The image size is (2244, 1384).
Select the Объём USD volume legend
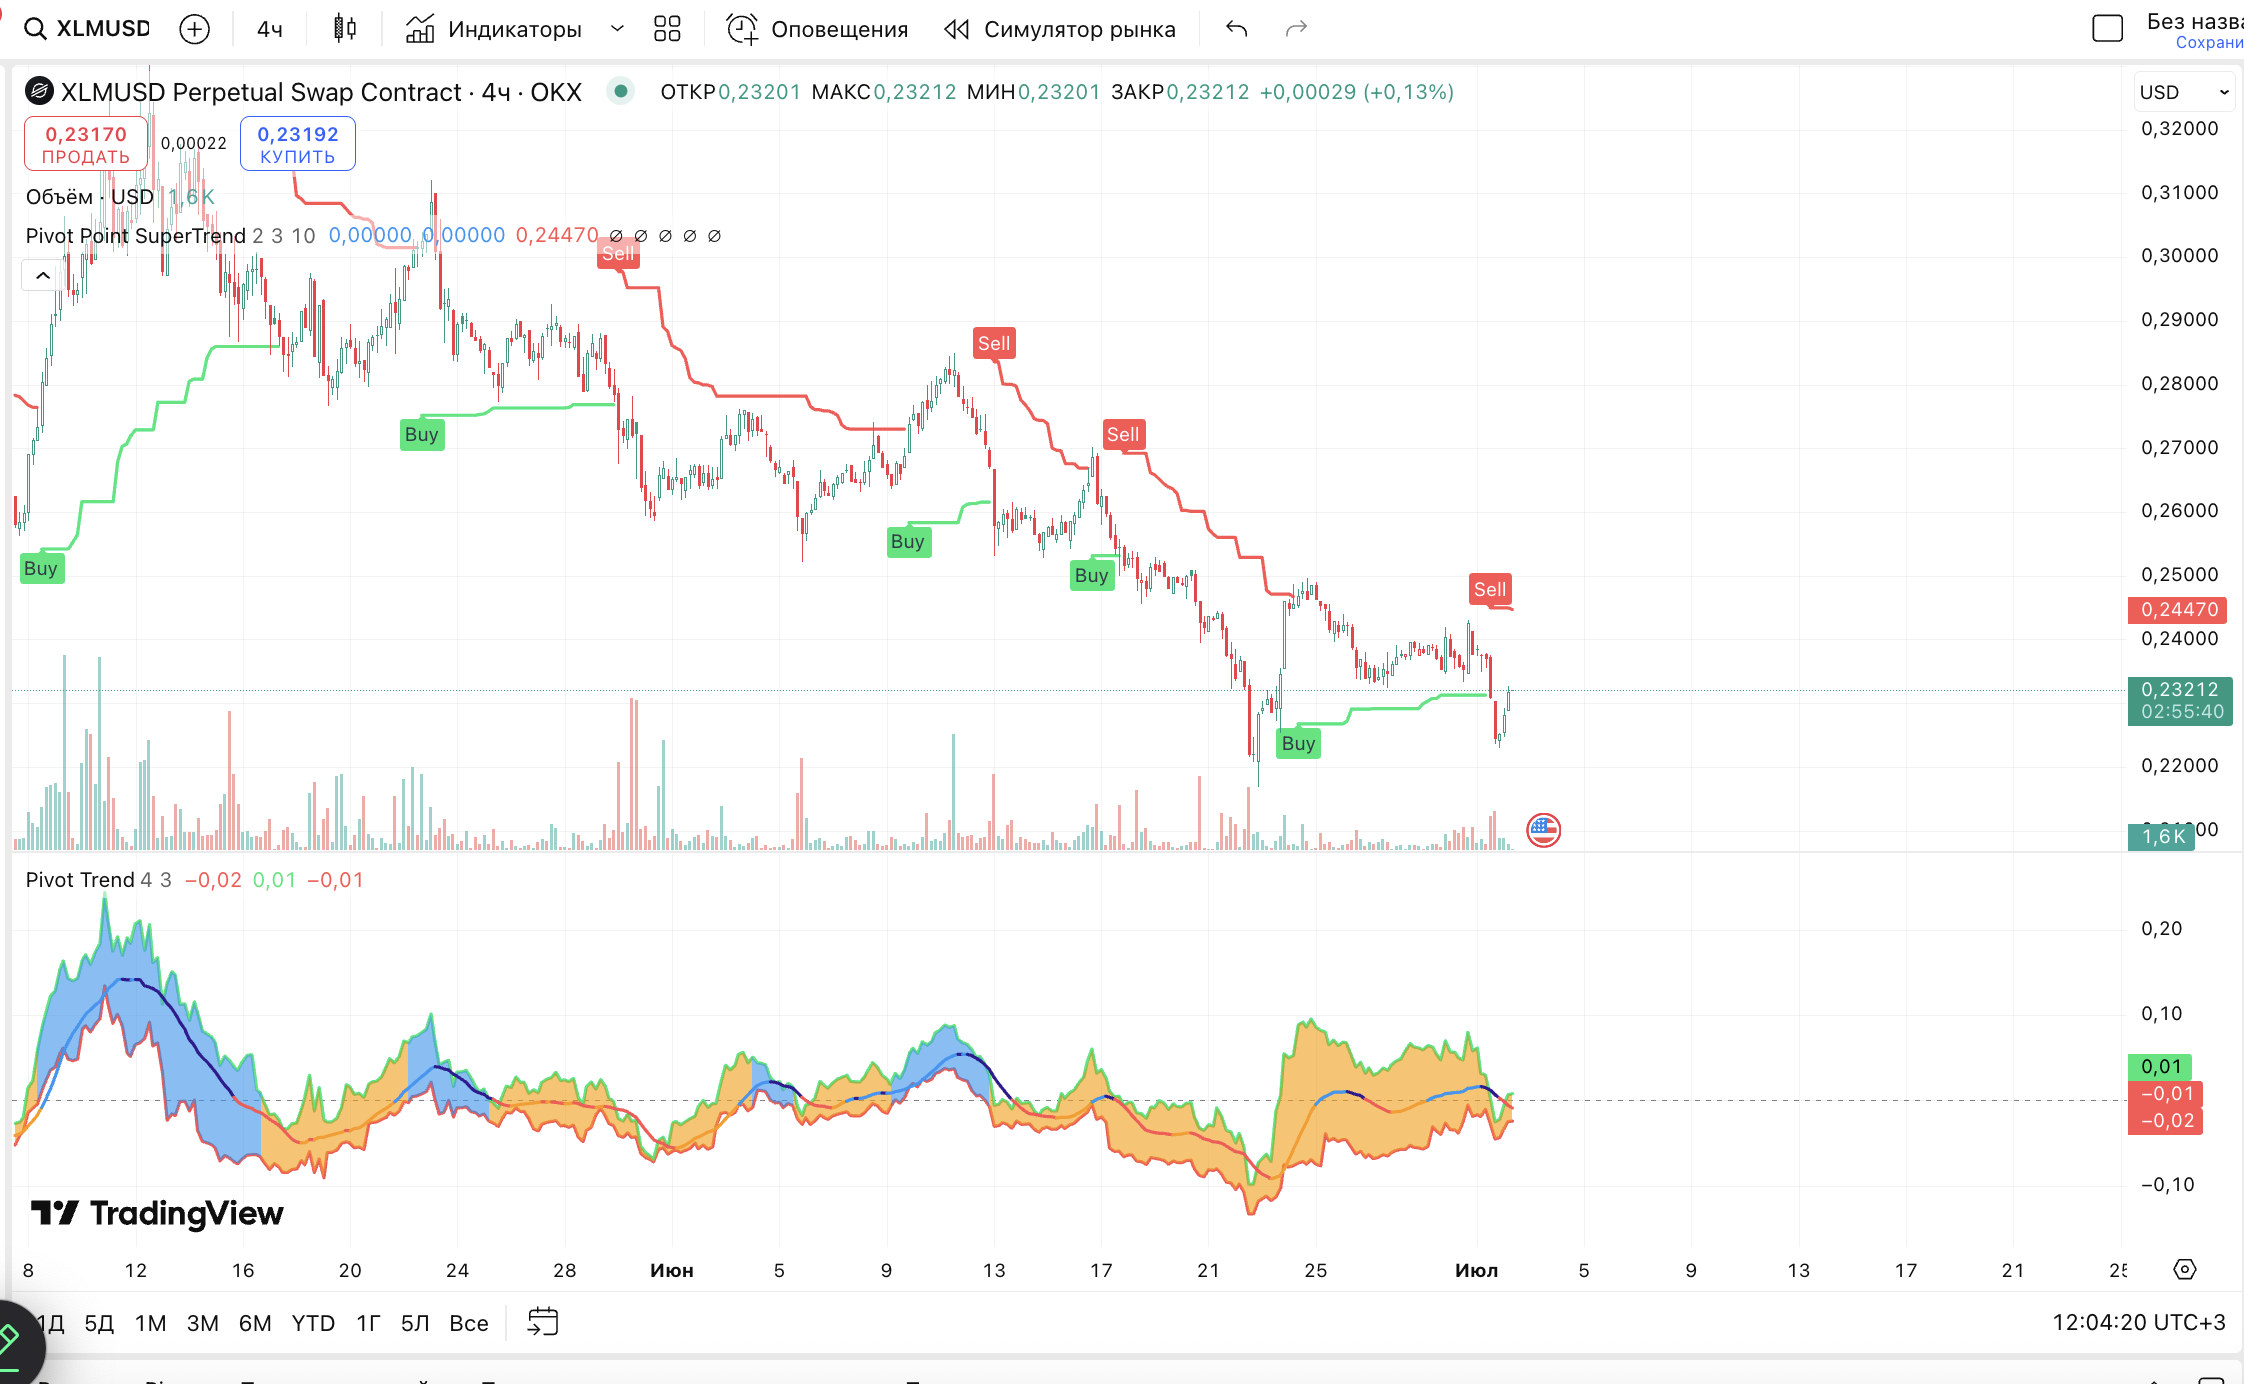click(90, 196)
